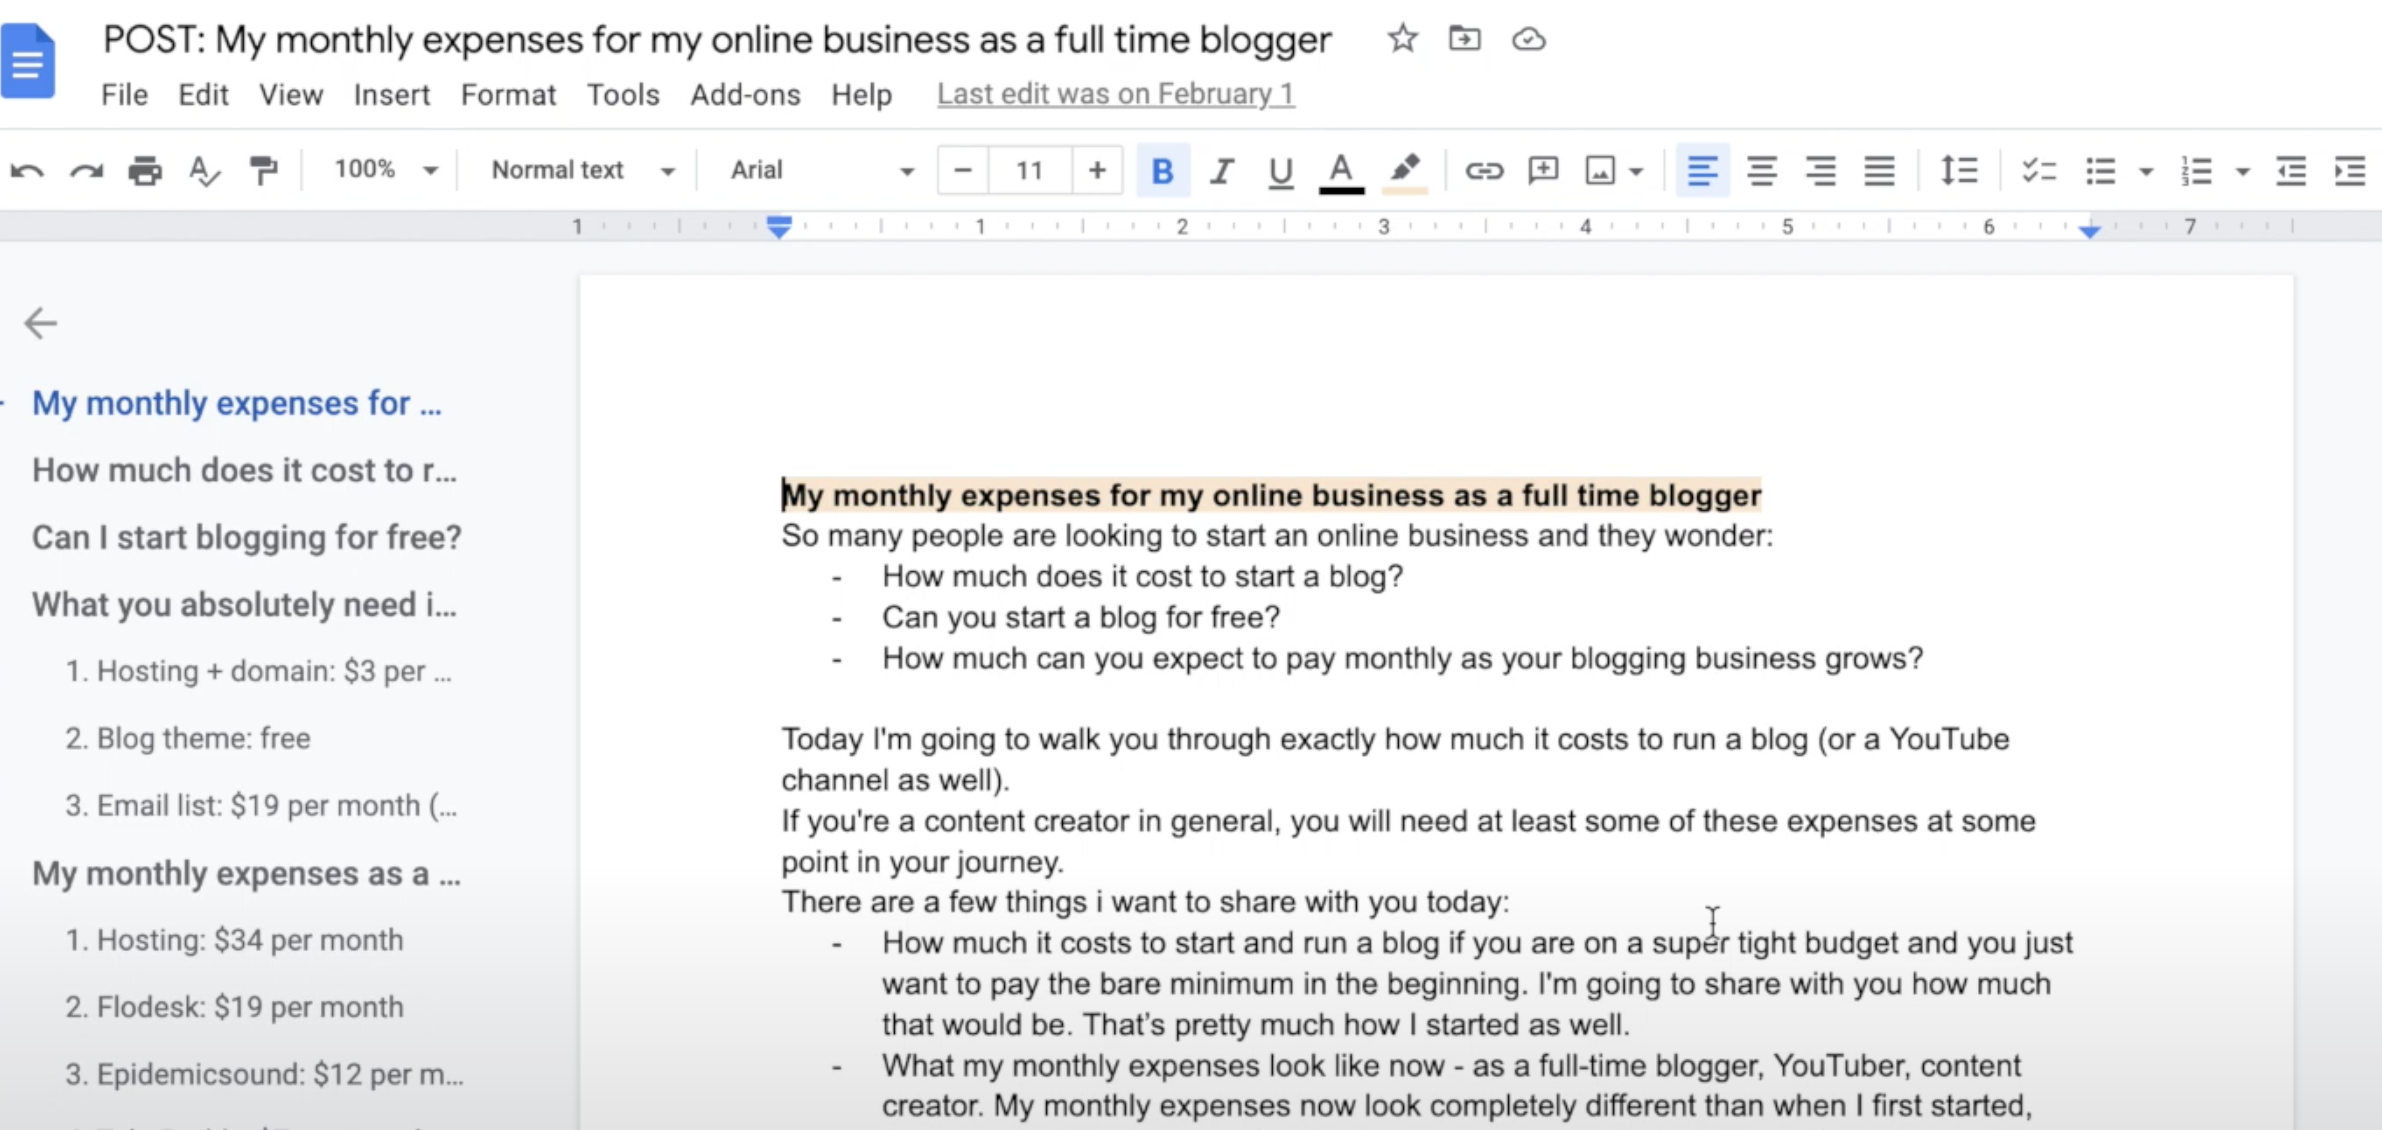
Task: Set left text alignment
Action: tap(1702, 171)
